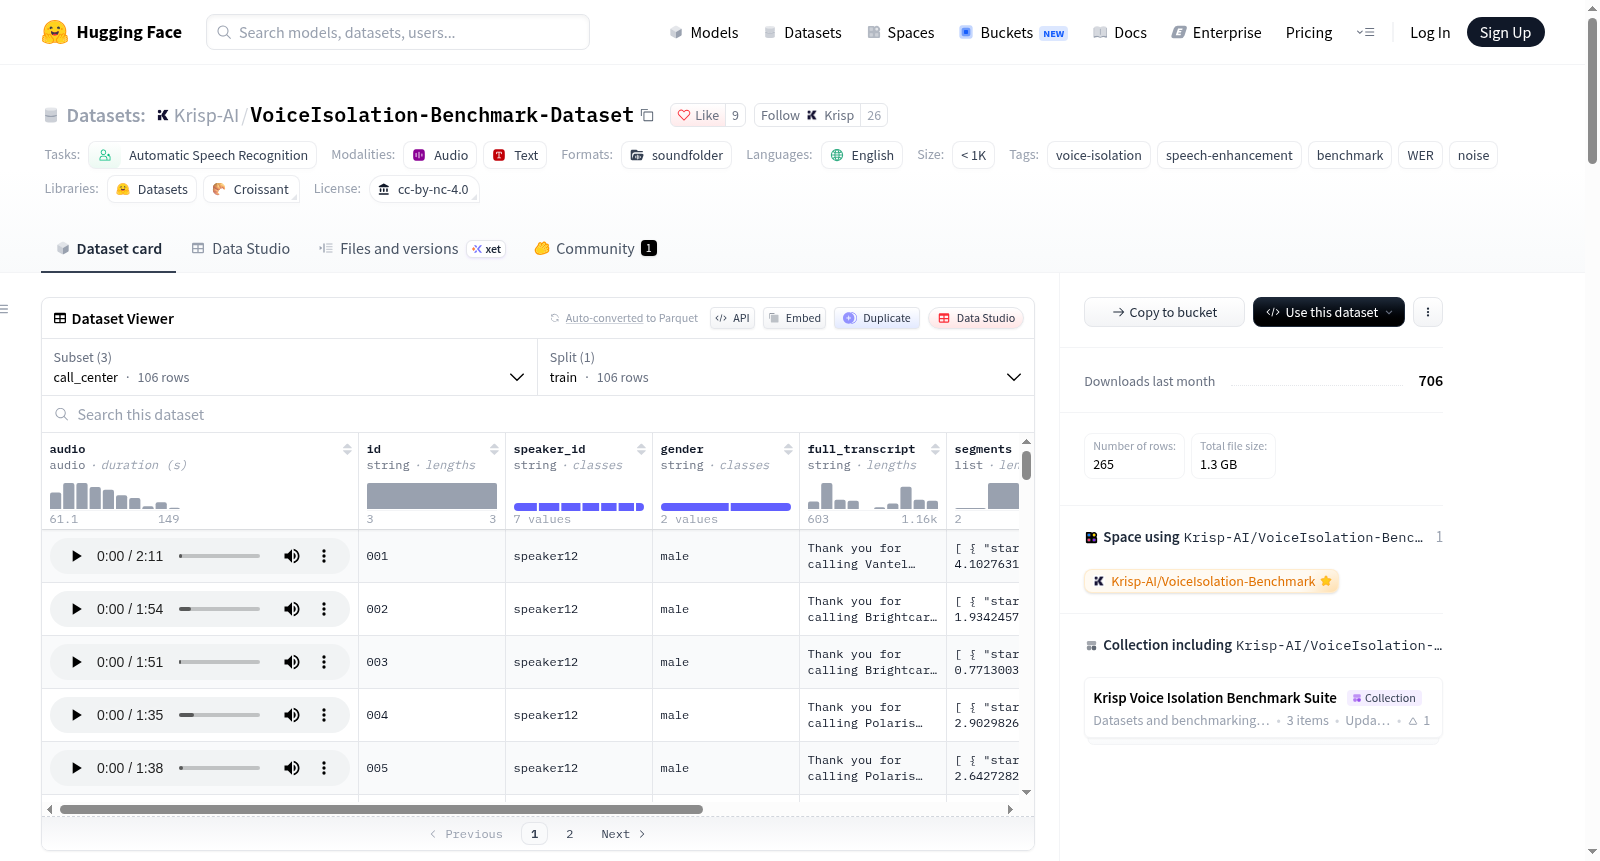Open Models in the top navigation

click(x=704, y=32)
